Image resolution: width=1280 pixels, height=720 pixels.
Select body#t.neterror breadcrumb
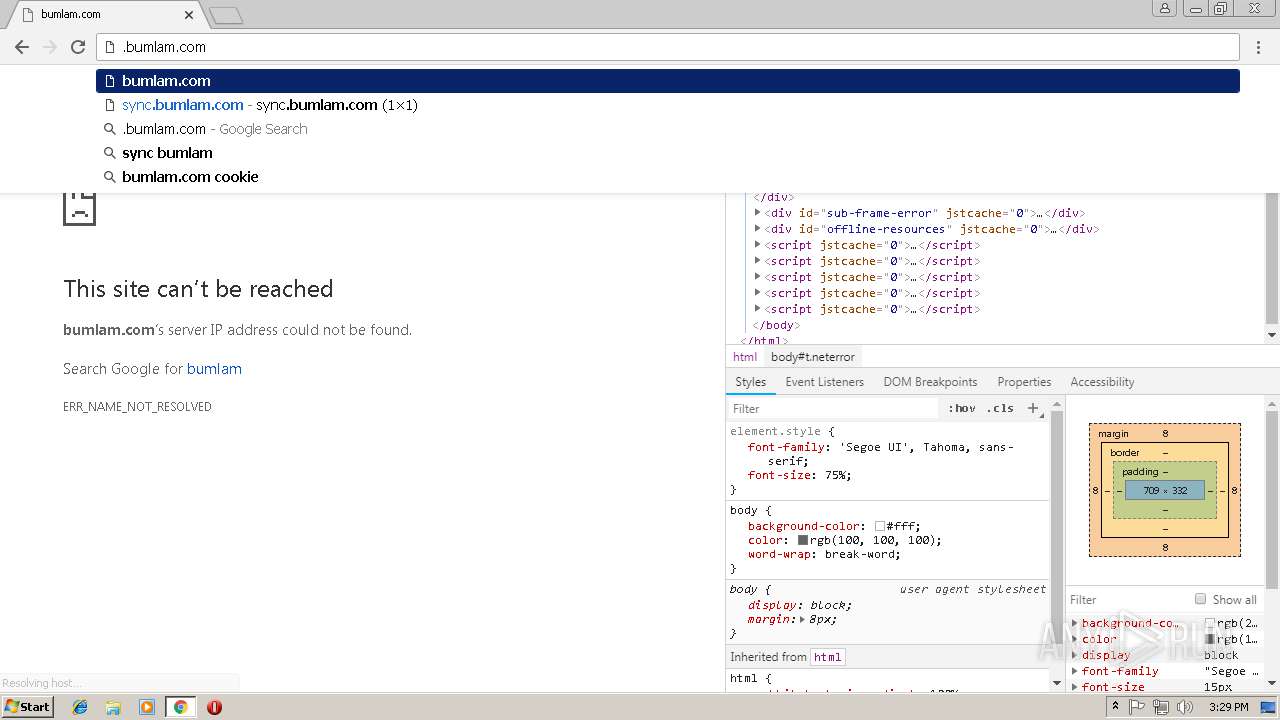(813, 357)
